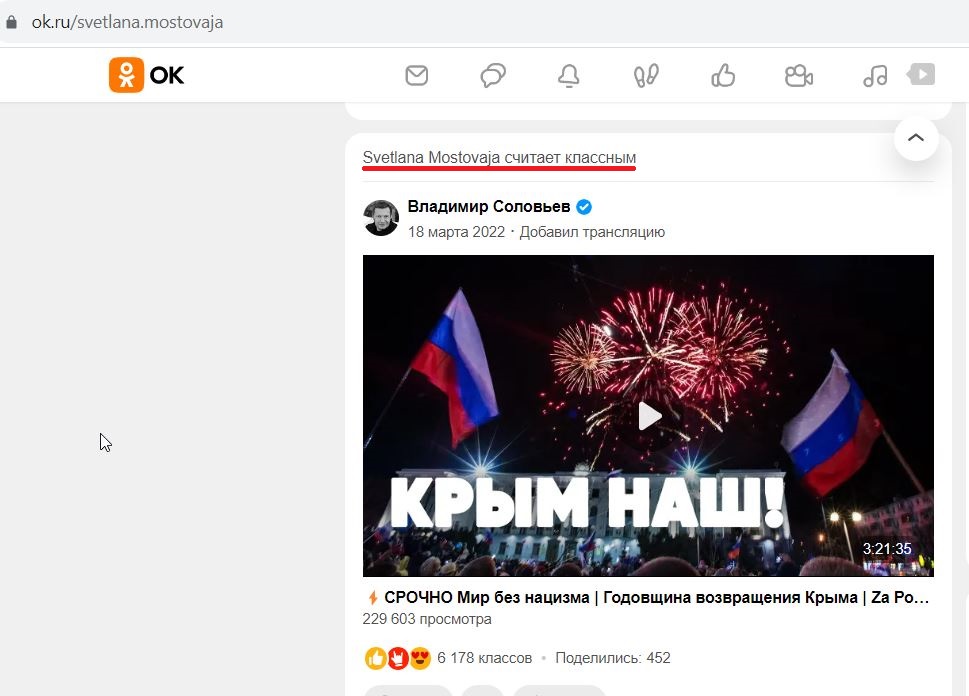The image size is (969, 696).
Task: Open the СРОЧНО Мир без нацизма video title
Action: coord(656,598)
